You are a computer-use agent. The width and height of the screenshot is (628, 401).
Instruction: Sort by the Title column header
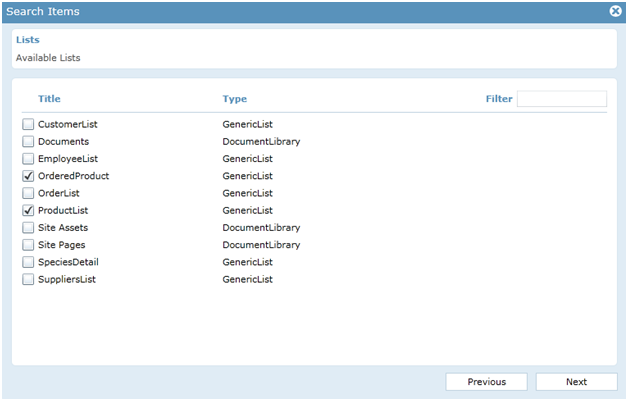pos(49,99)
